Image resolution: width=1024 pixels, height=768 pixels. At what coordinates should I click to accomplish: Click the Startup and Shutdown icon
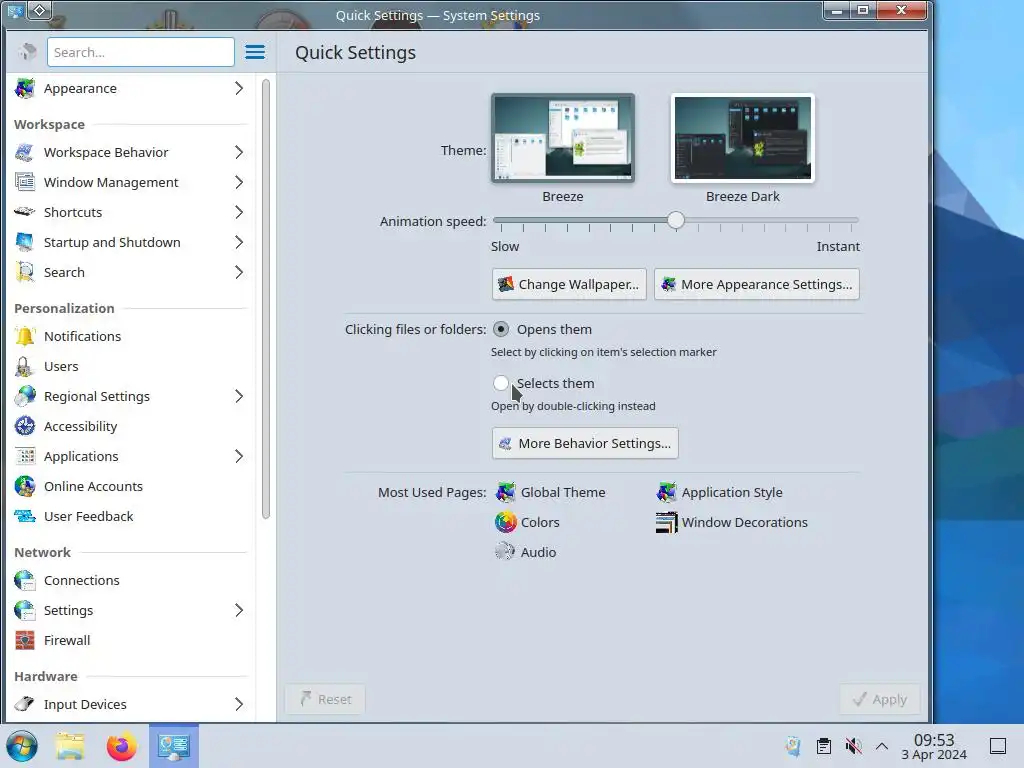25,242
